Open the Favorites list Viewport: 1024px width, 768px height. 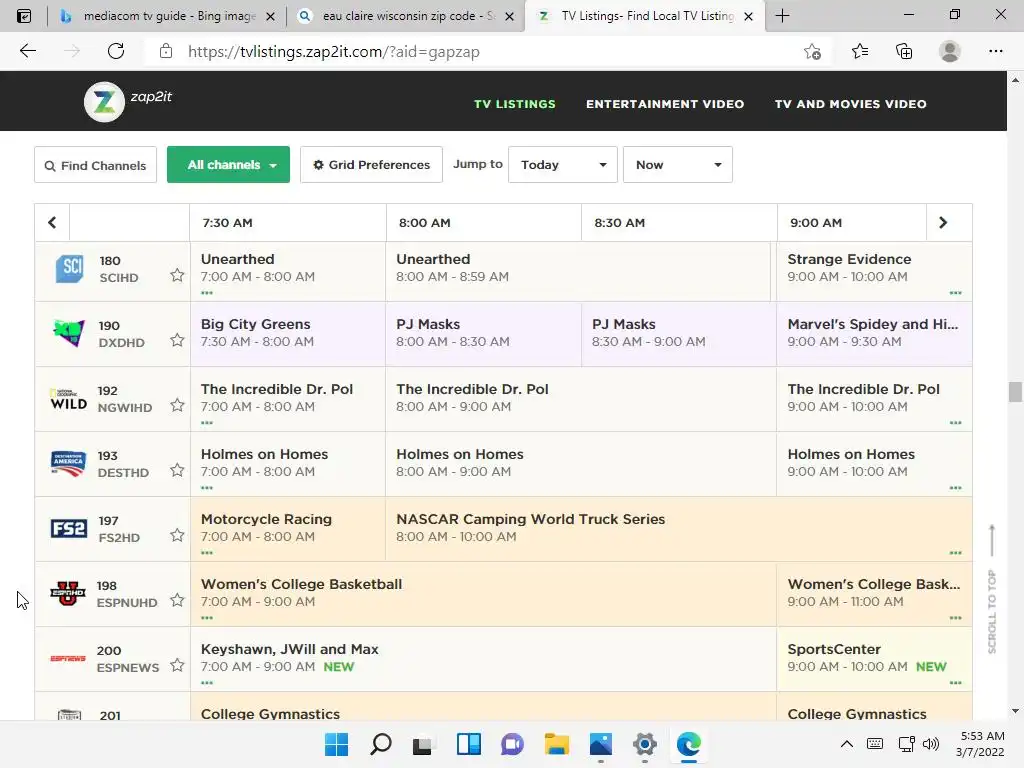point(859,51)
